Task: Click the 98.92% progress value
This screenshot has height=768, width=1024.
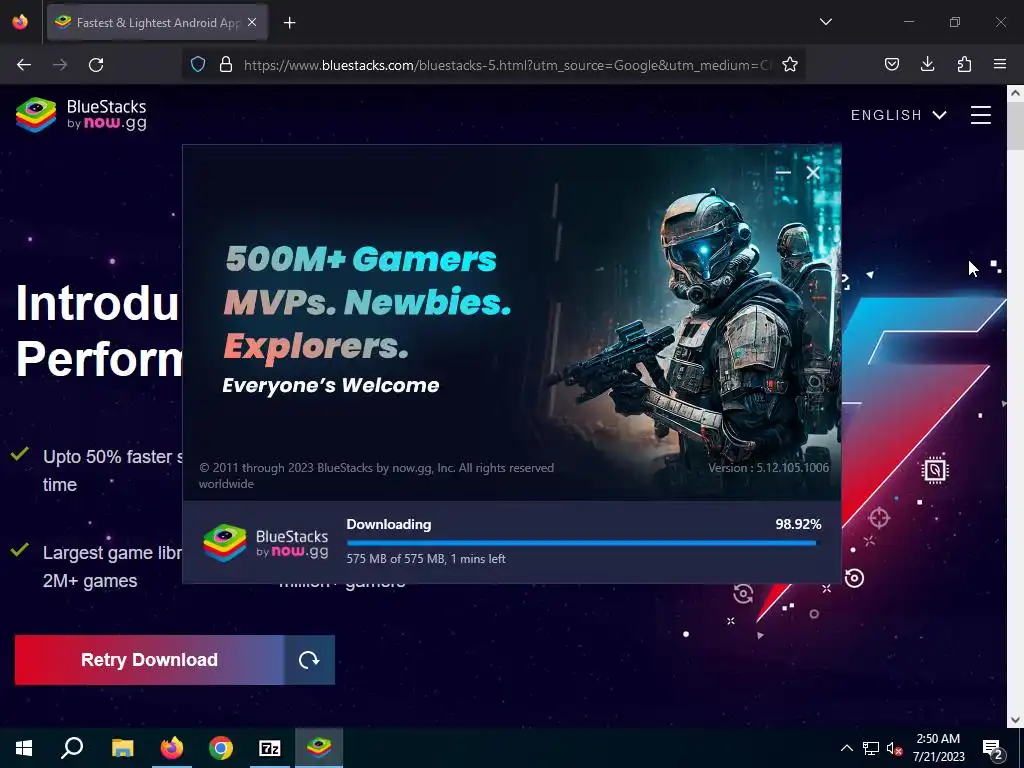Action: (x=798, y=524)
